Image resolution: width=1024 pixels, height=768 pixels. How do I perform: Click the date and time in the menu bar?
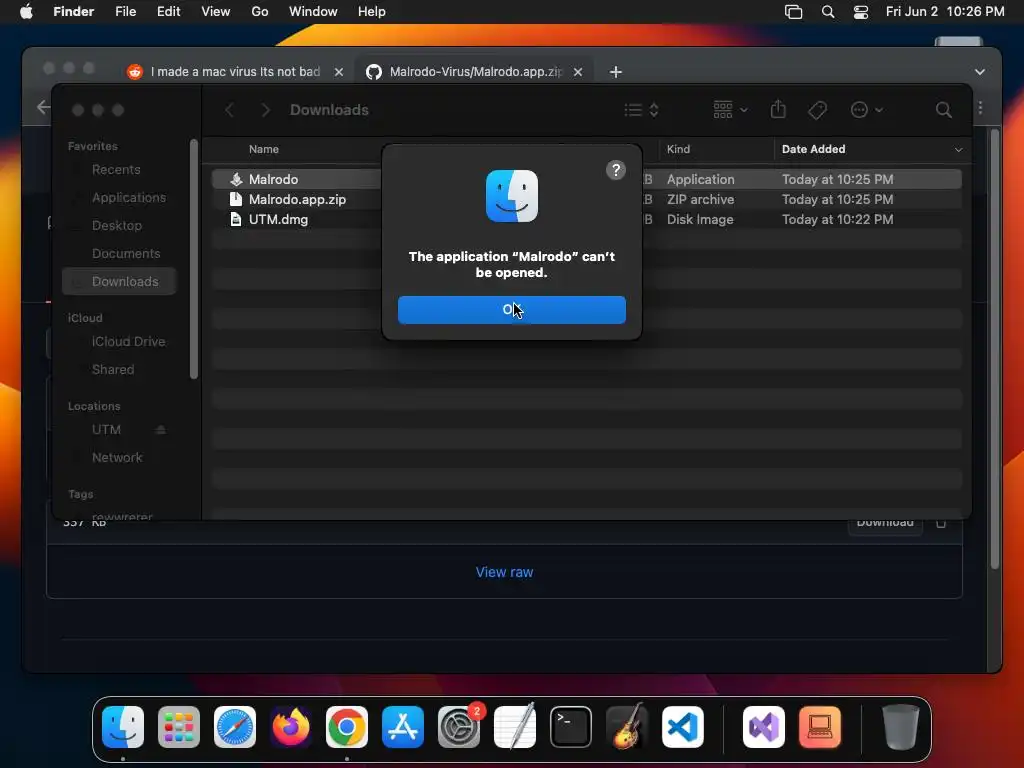(945, 12)
